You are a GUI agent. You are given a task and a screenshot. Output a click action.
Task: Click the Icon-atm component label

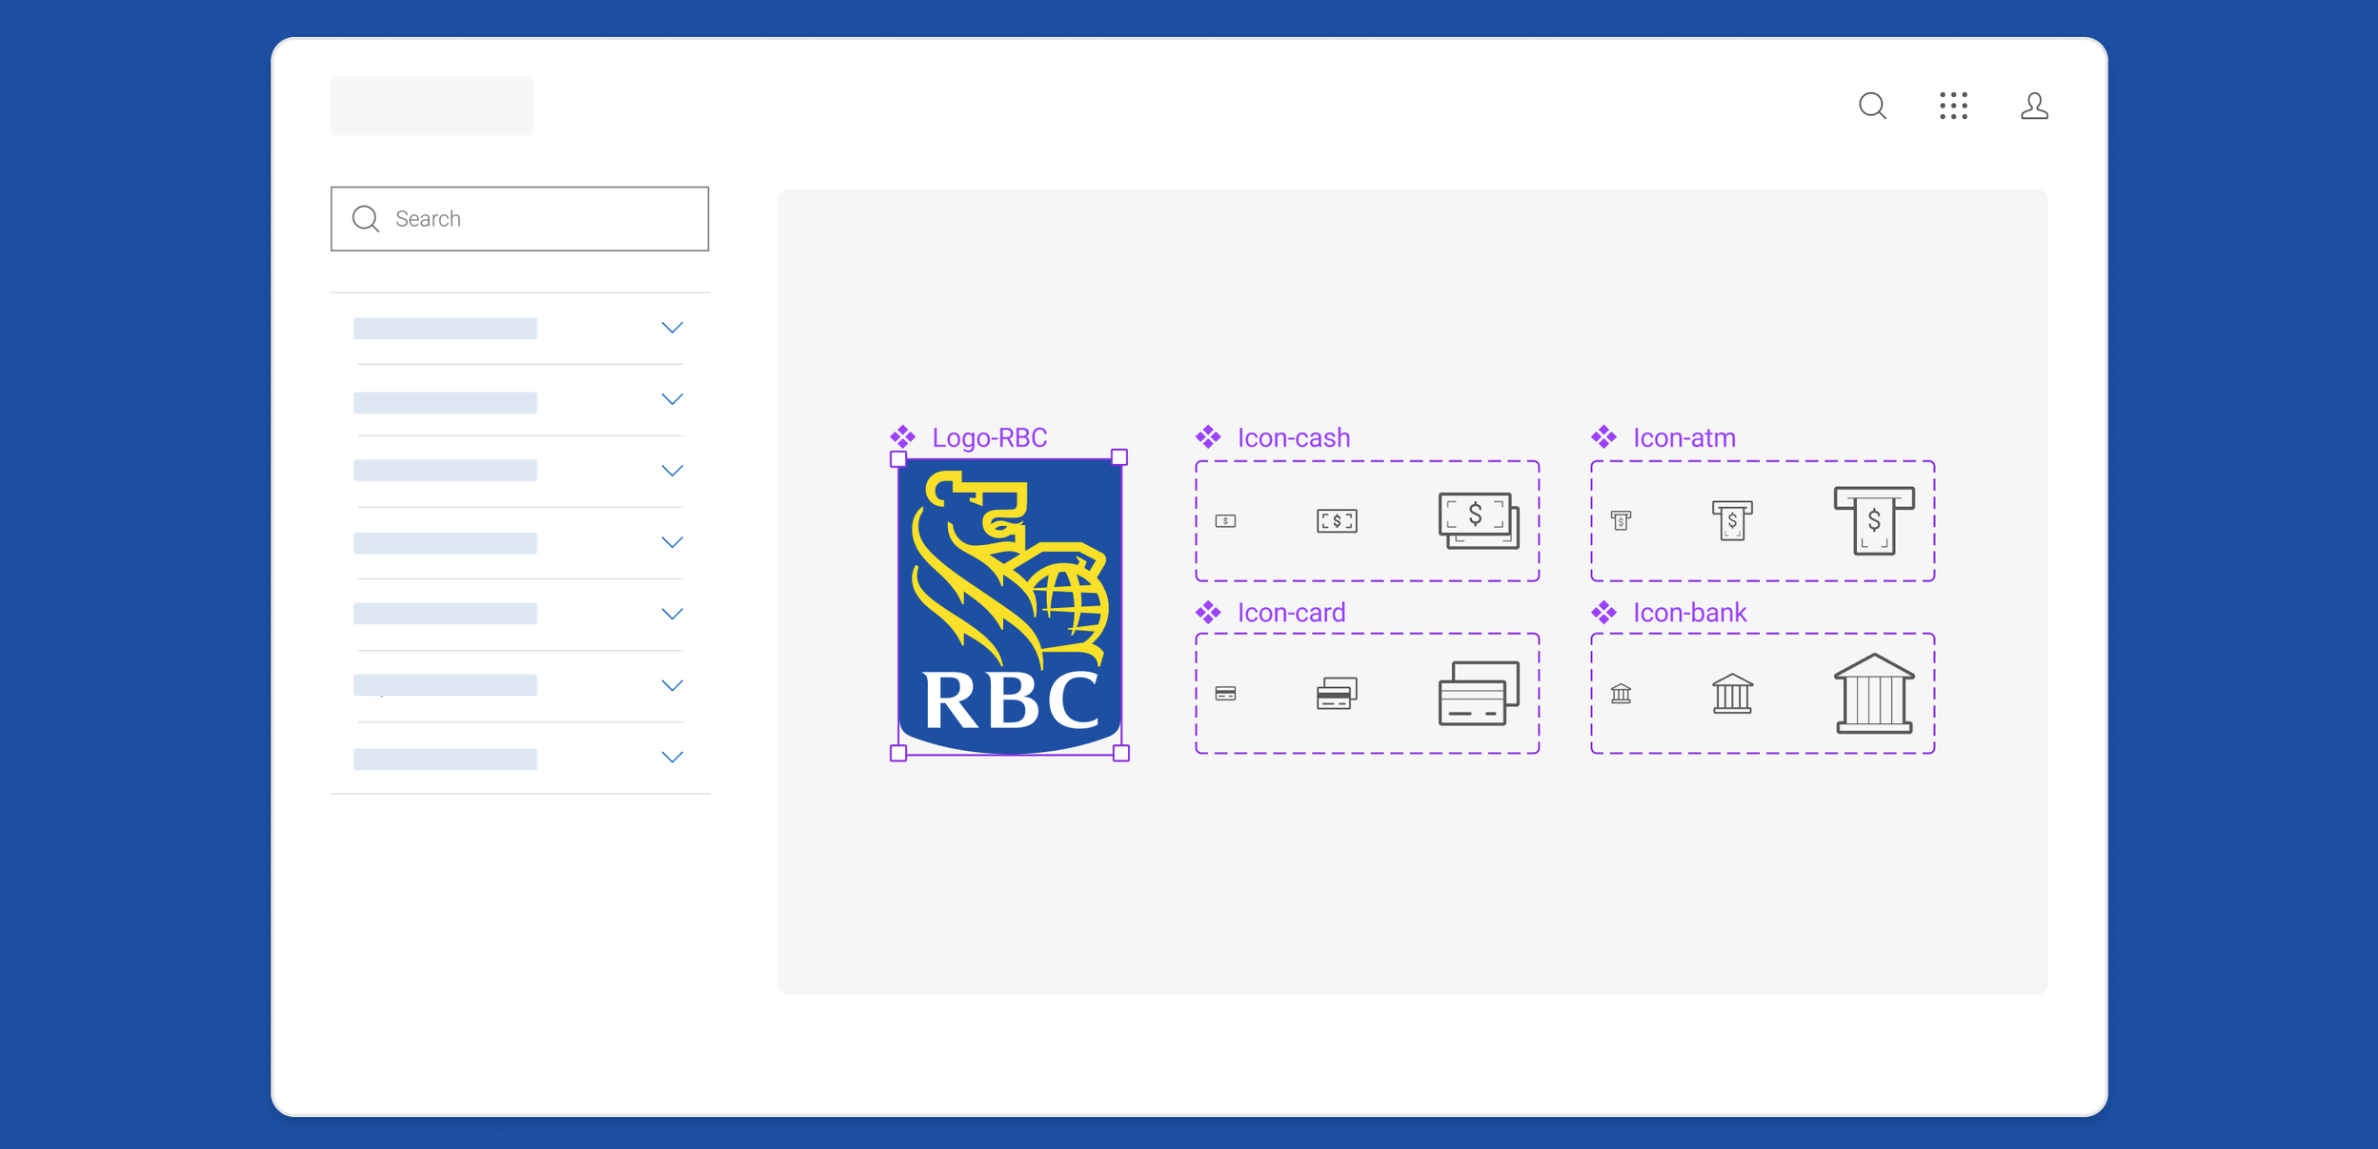pyautogui.click(x=1684, y=438)
